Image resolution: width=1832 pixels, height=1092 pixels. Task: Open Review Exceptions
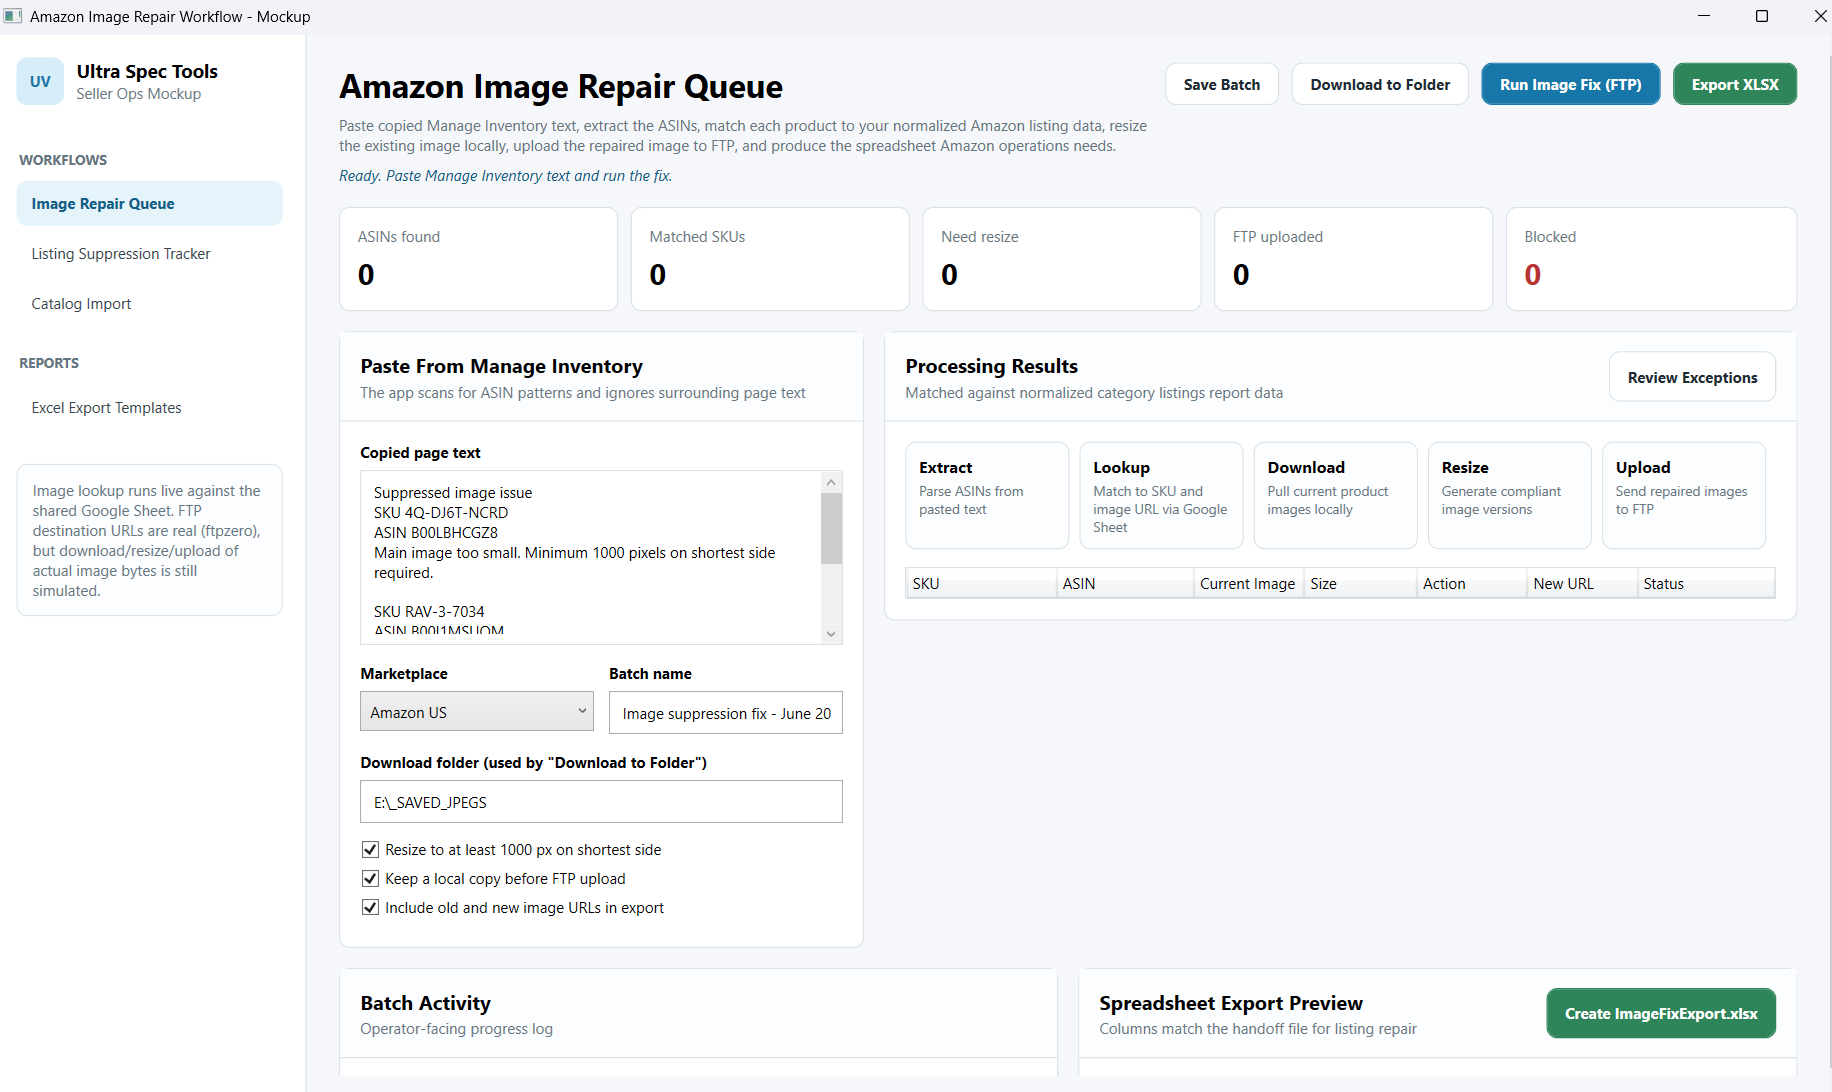(x=1692, y=377)
